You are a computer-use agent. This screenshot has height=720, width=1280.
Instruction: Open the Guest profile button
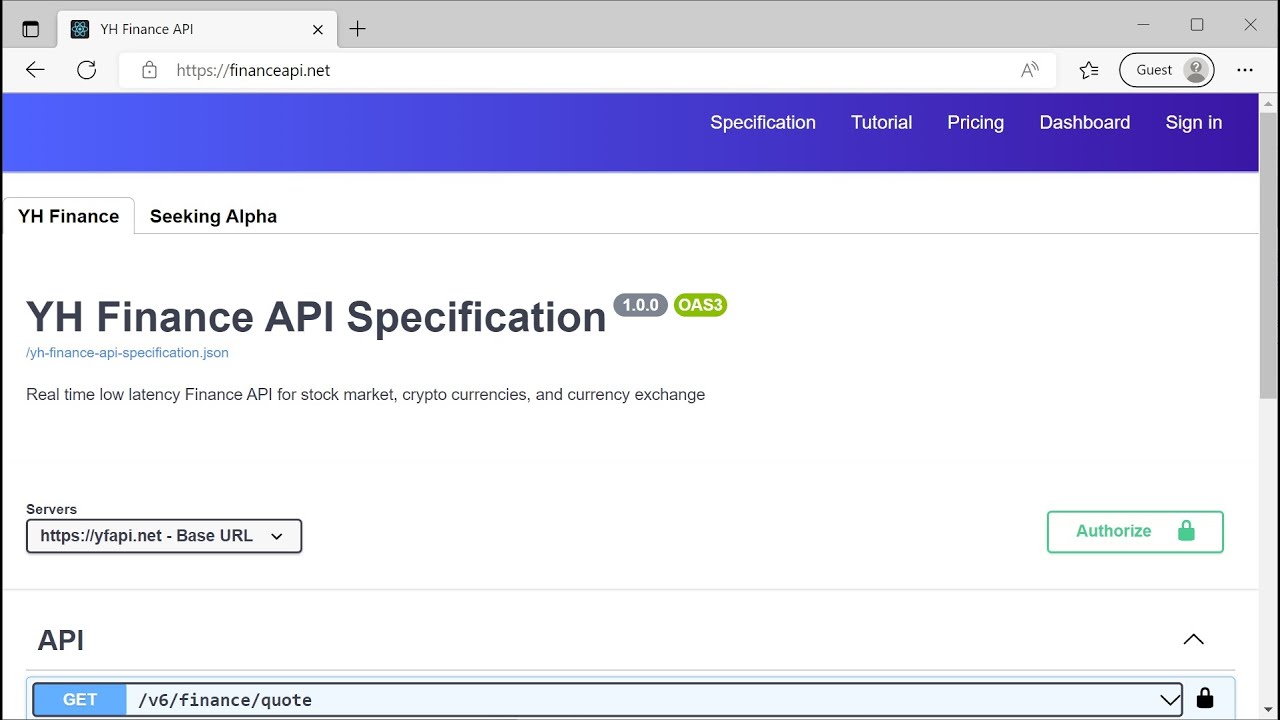1167,70
